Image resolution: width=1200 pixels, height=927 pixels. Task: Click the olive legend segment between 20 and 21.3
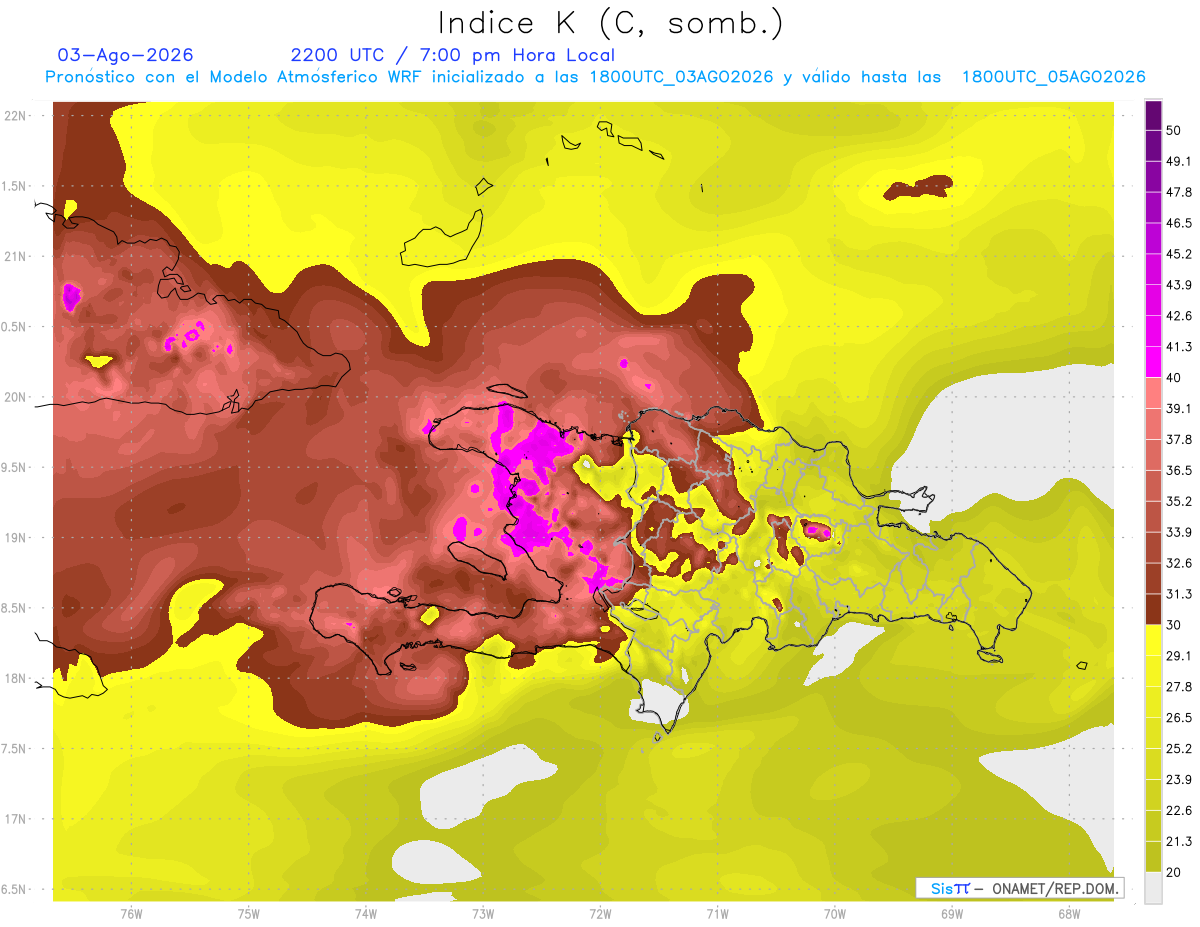click(1153, 856)
